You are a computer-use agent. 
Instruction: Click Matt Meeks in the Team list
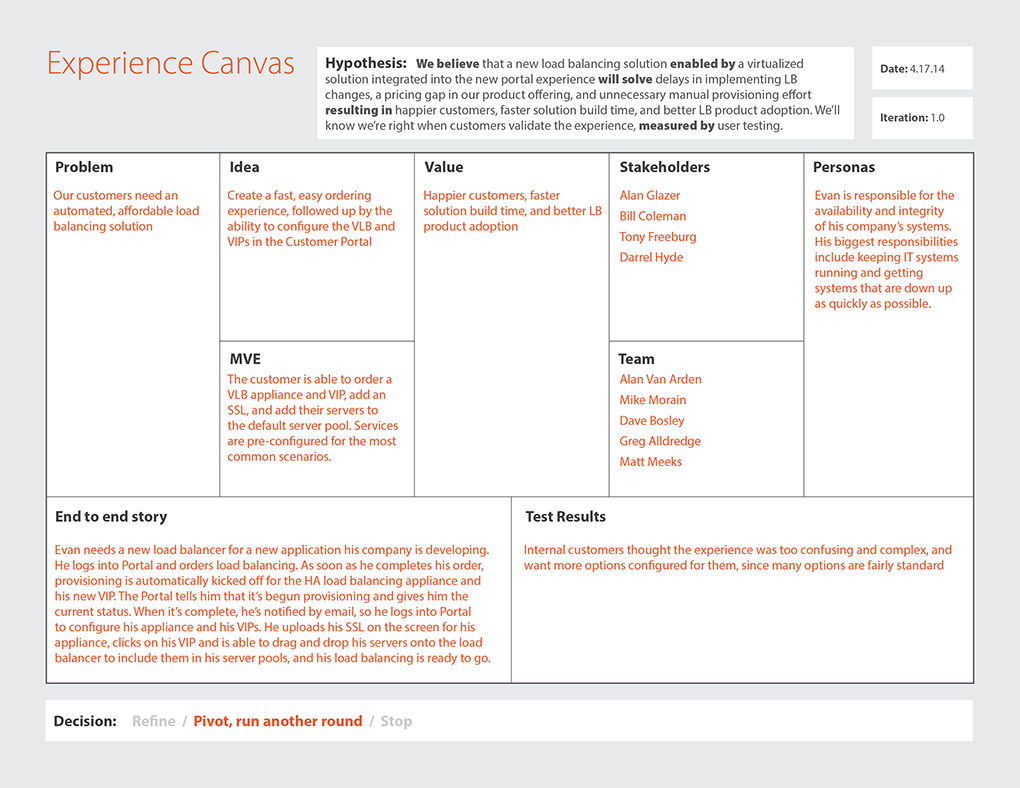click(650, 462)
